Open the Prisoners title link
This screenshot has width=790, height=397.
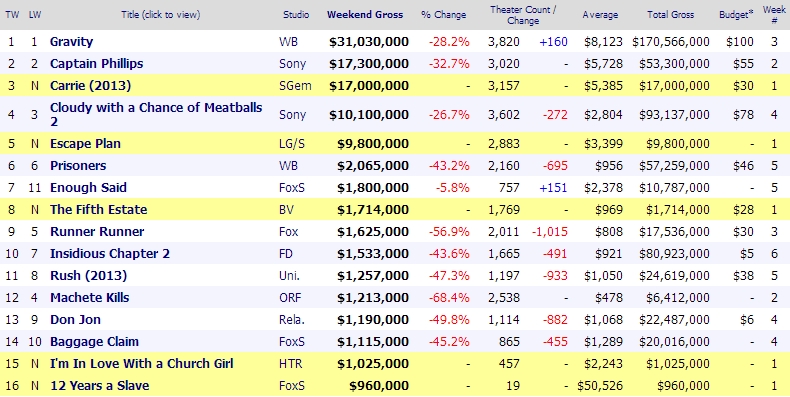pyautogui.click(x=78, y=166)
